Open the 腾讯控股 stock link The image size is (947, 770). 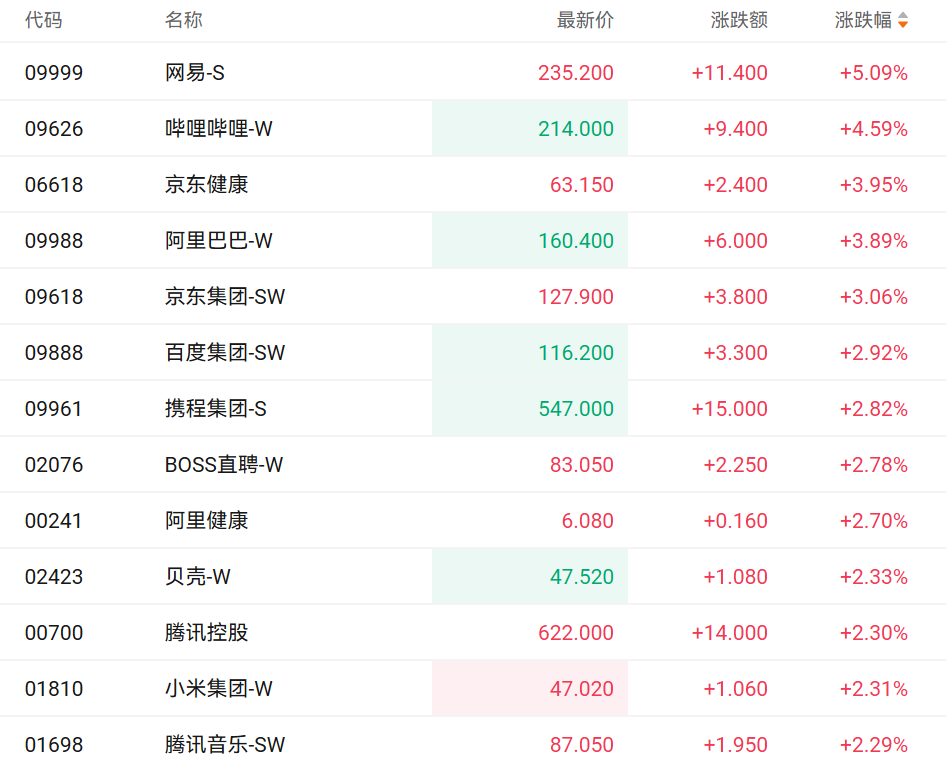[206, 633]
